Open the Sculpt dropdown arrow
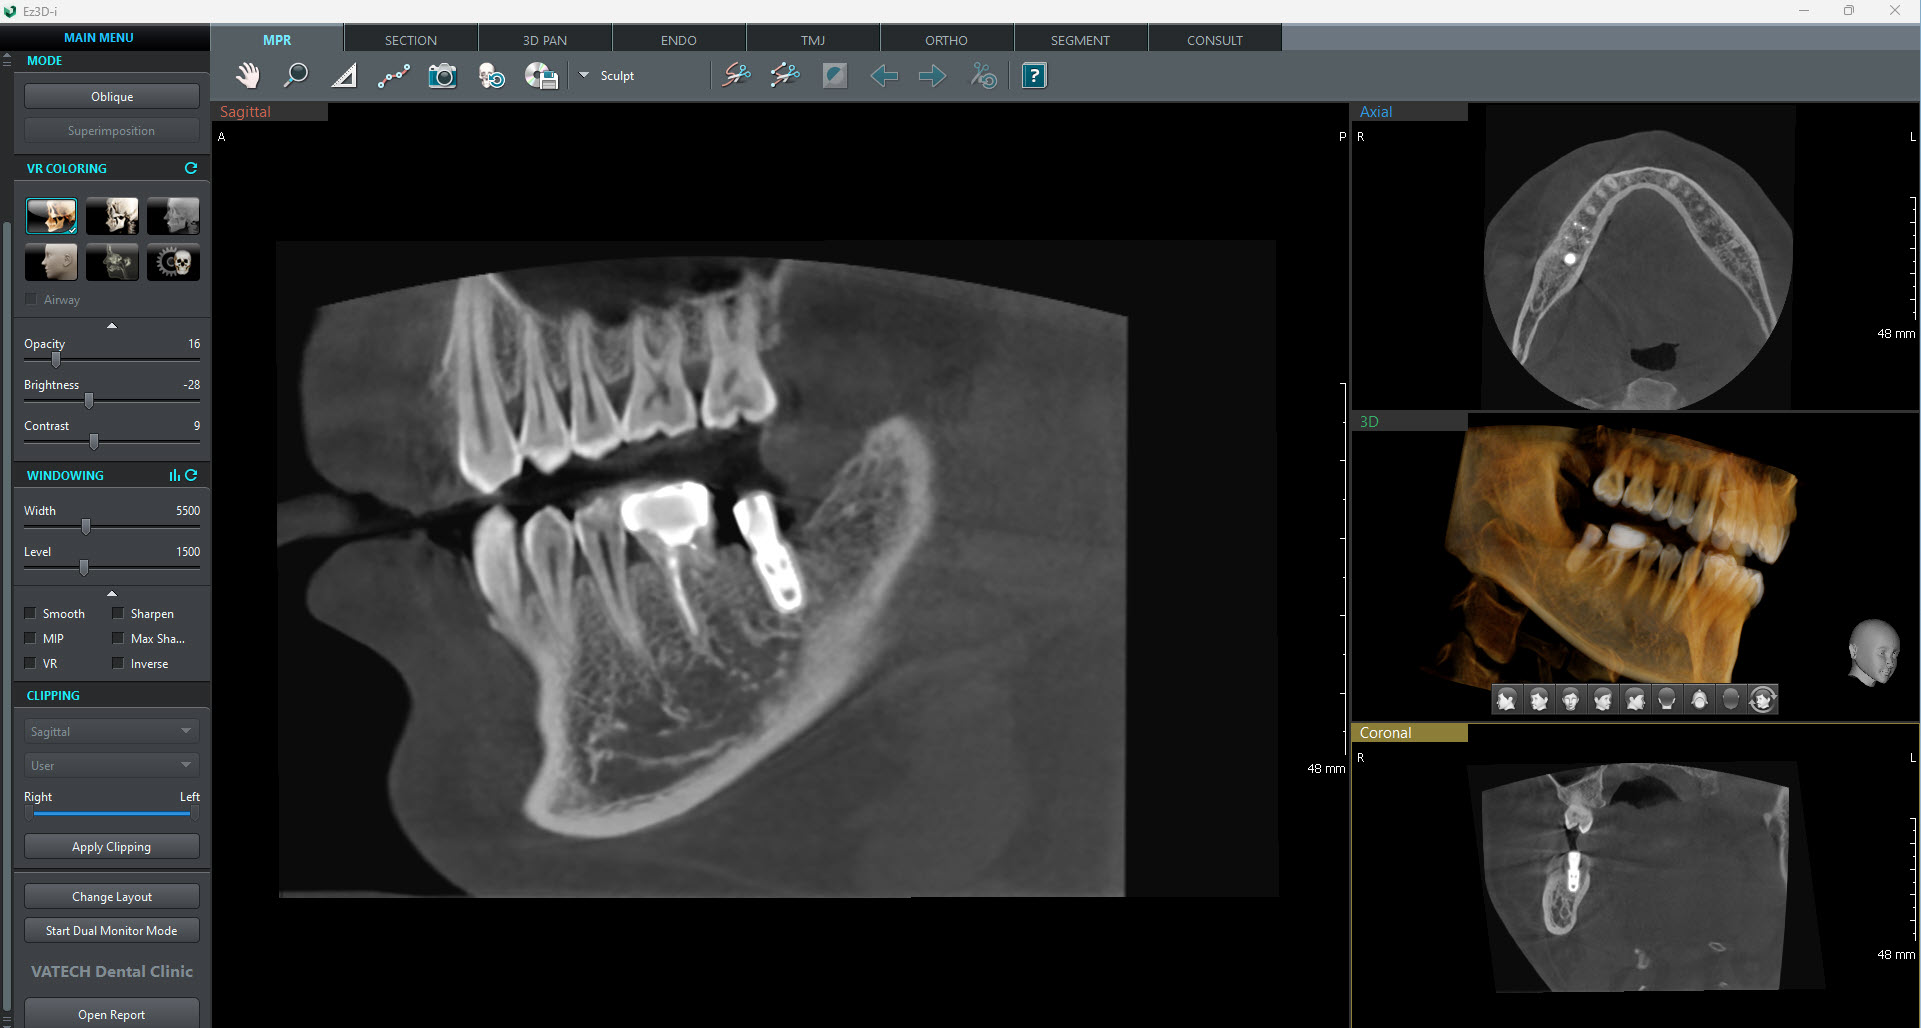Image resolution: width=1921 pixels, height=1028 pixels. 584,75
